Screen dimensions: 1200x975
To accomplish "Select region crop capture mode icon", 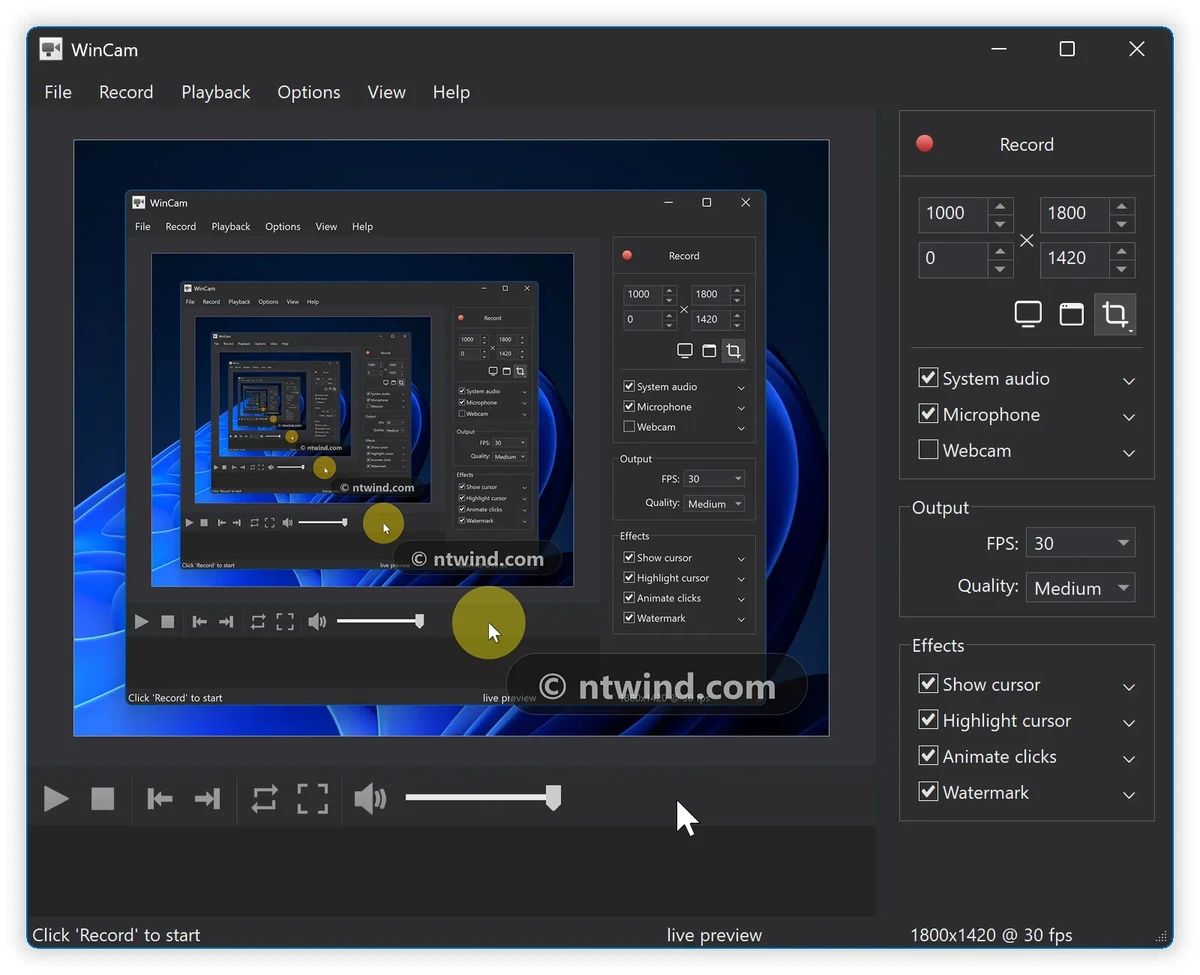I will (x=1115, y=315).
